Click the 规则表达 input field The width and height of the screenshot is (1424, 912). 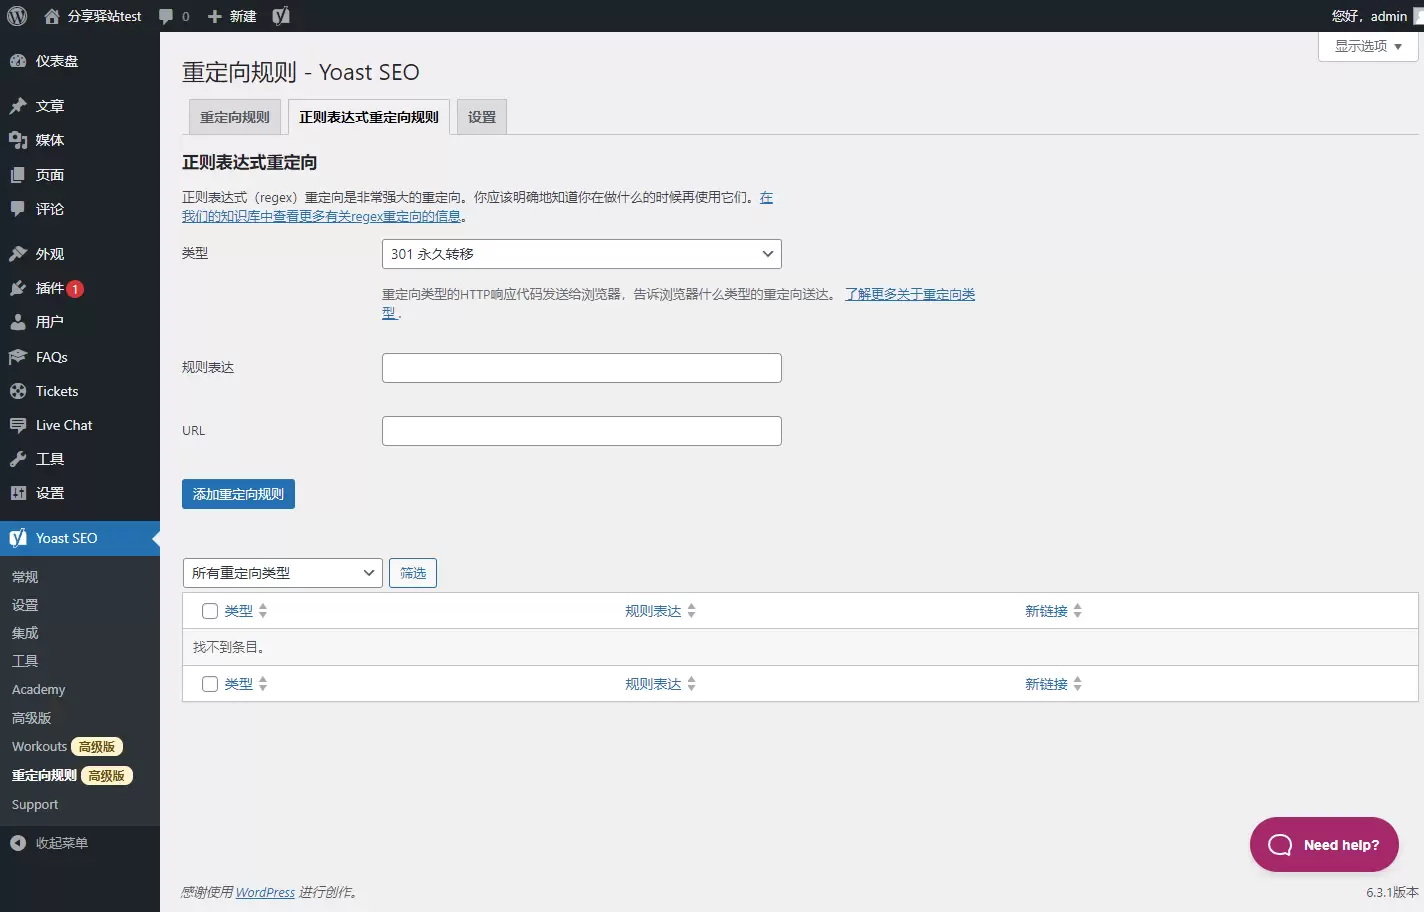coord(582,368)
